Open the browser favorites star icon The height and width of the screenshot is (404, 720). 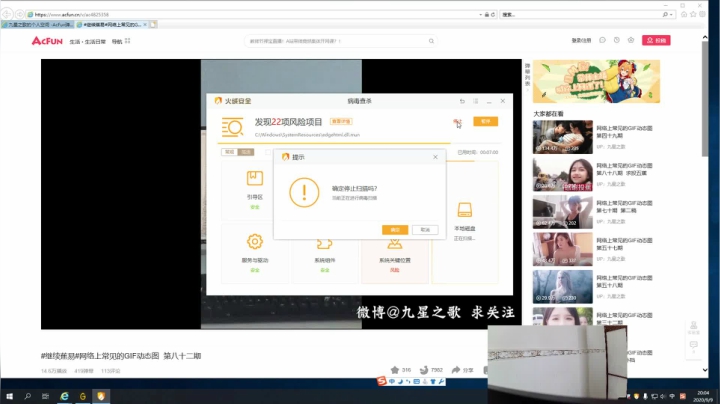(693, 14)
